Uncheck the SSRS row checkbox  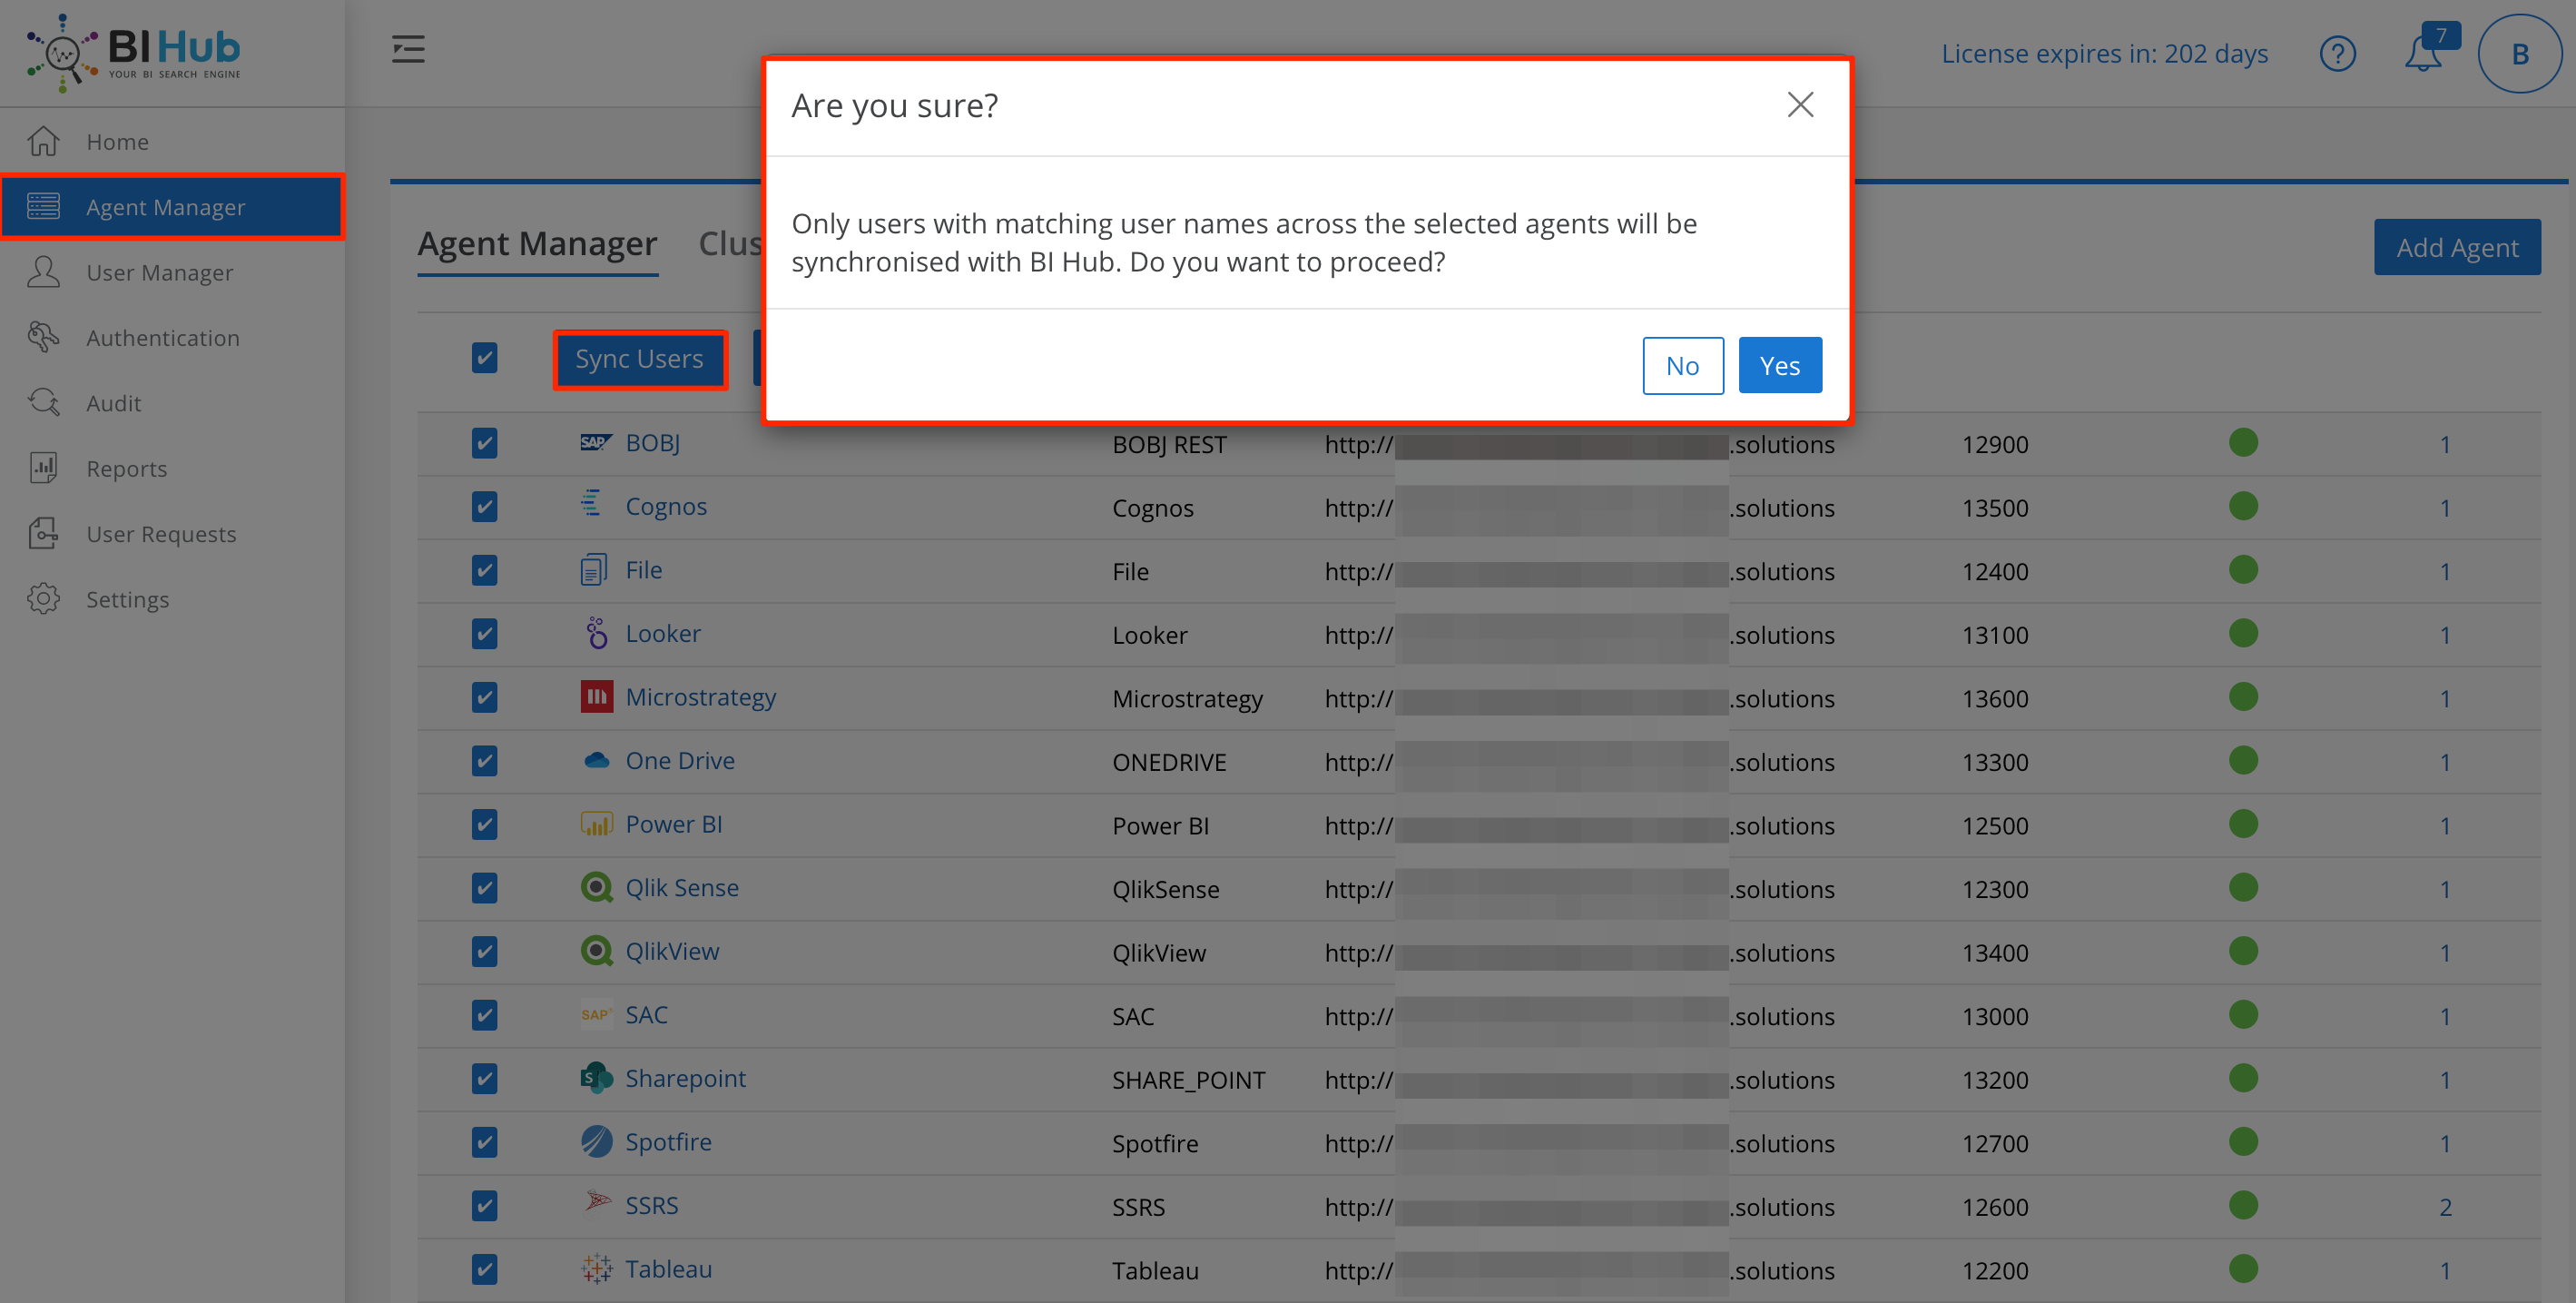click(484, 1205)
